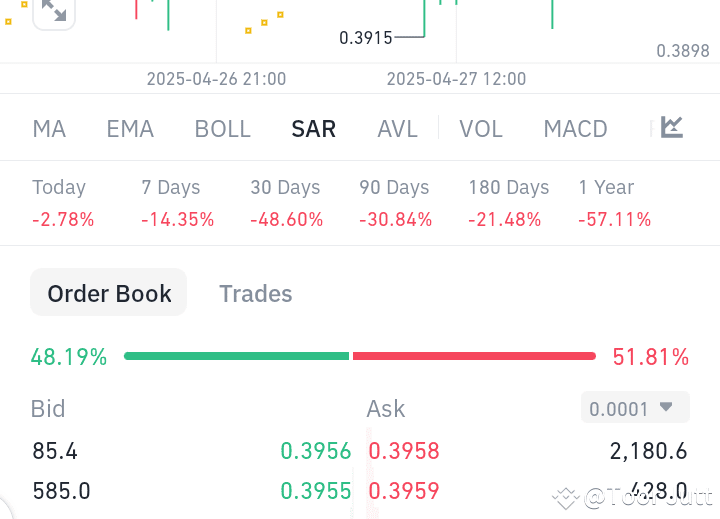The height and width of the screenshot is (519, 720).
Task: Expand chart to fullscreen with arrows icon
Action: [54, 11]
